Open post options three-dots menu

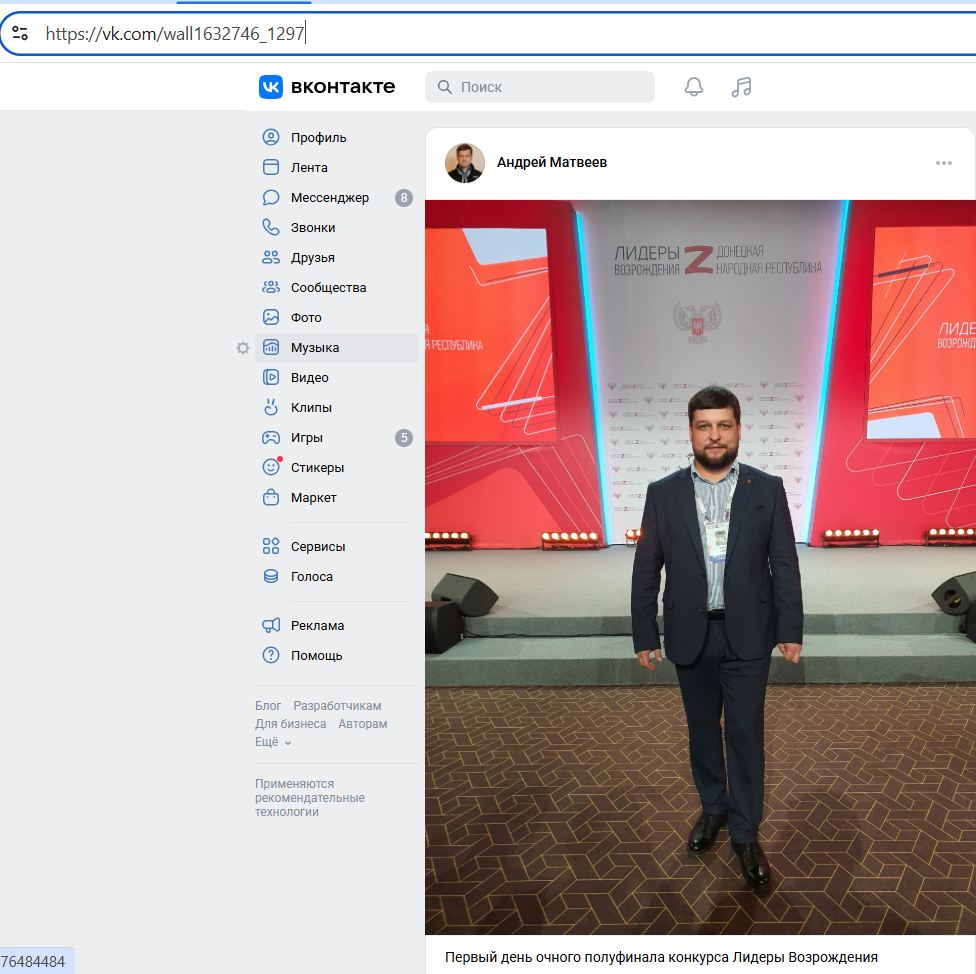point(943,163)
